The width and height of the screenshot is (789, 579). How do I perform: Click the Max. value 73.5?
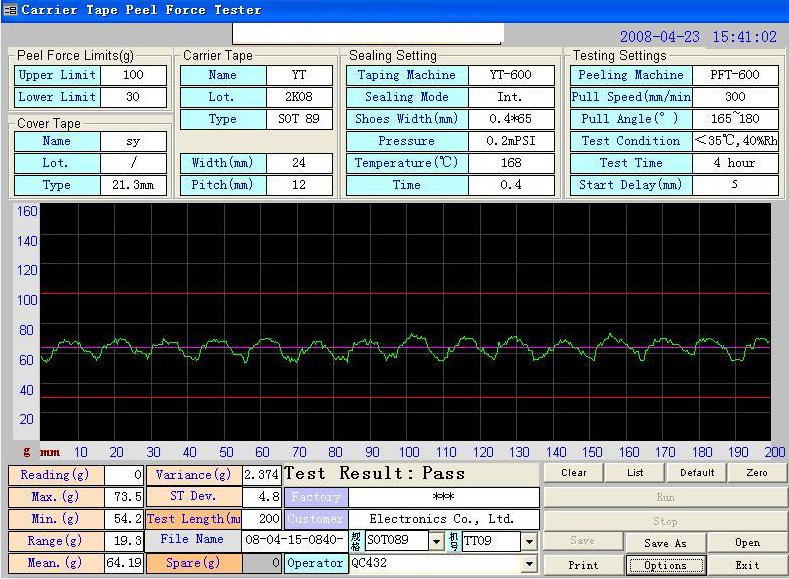124,497
